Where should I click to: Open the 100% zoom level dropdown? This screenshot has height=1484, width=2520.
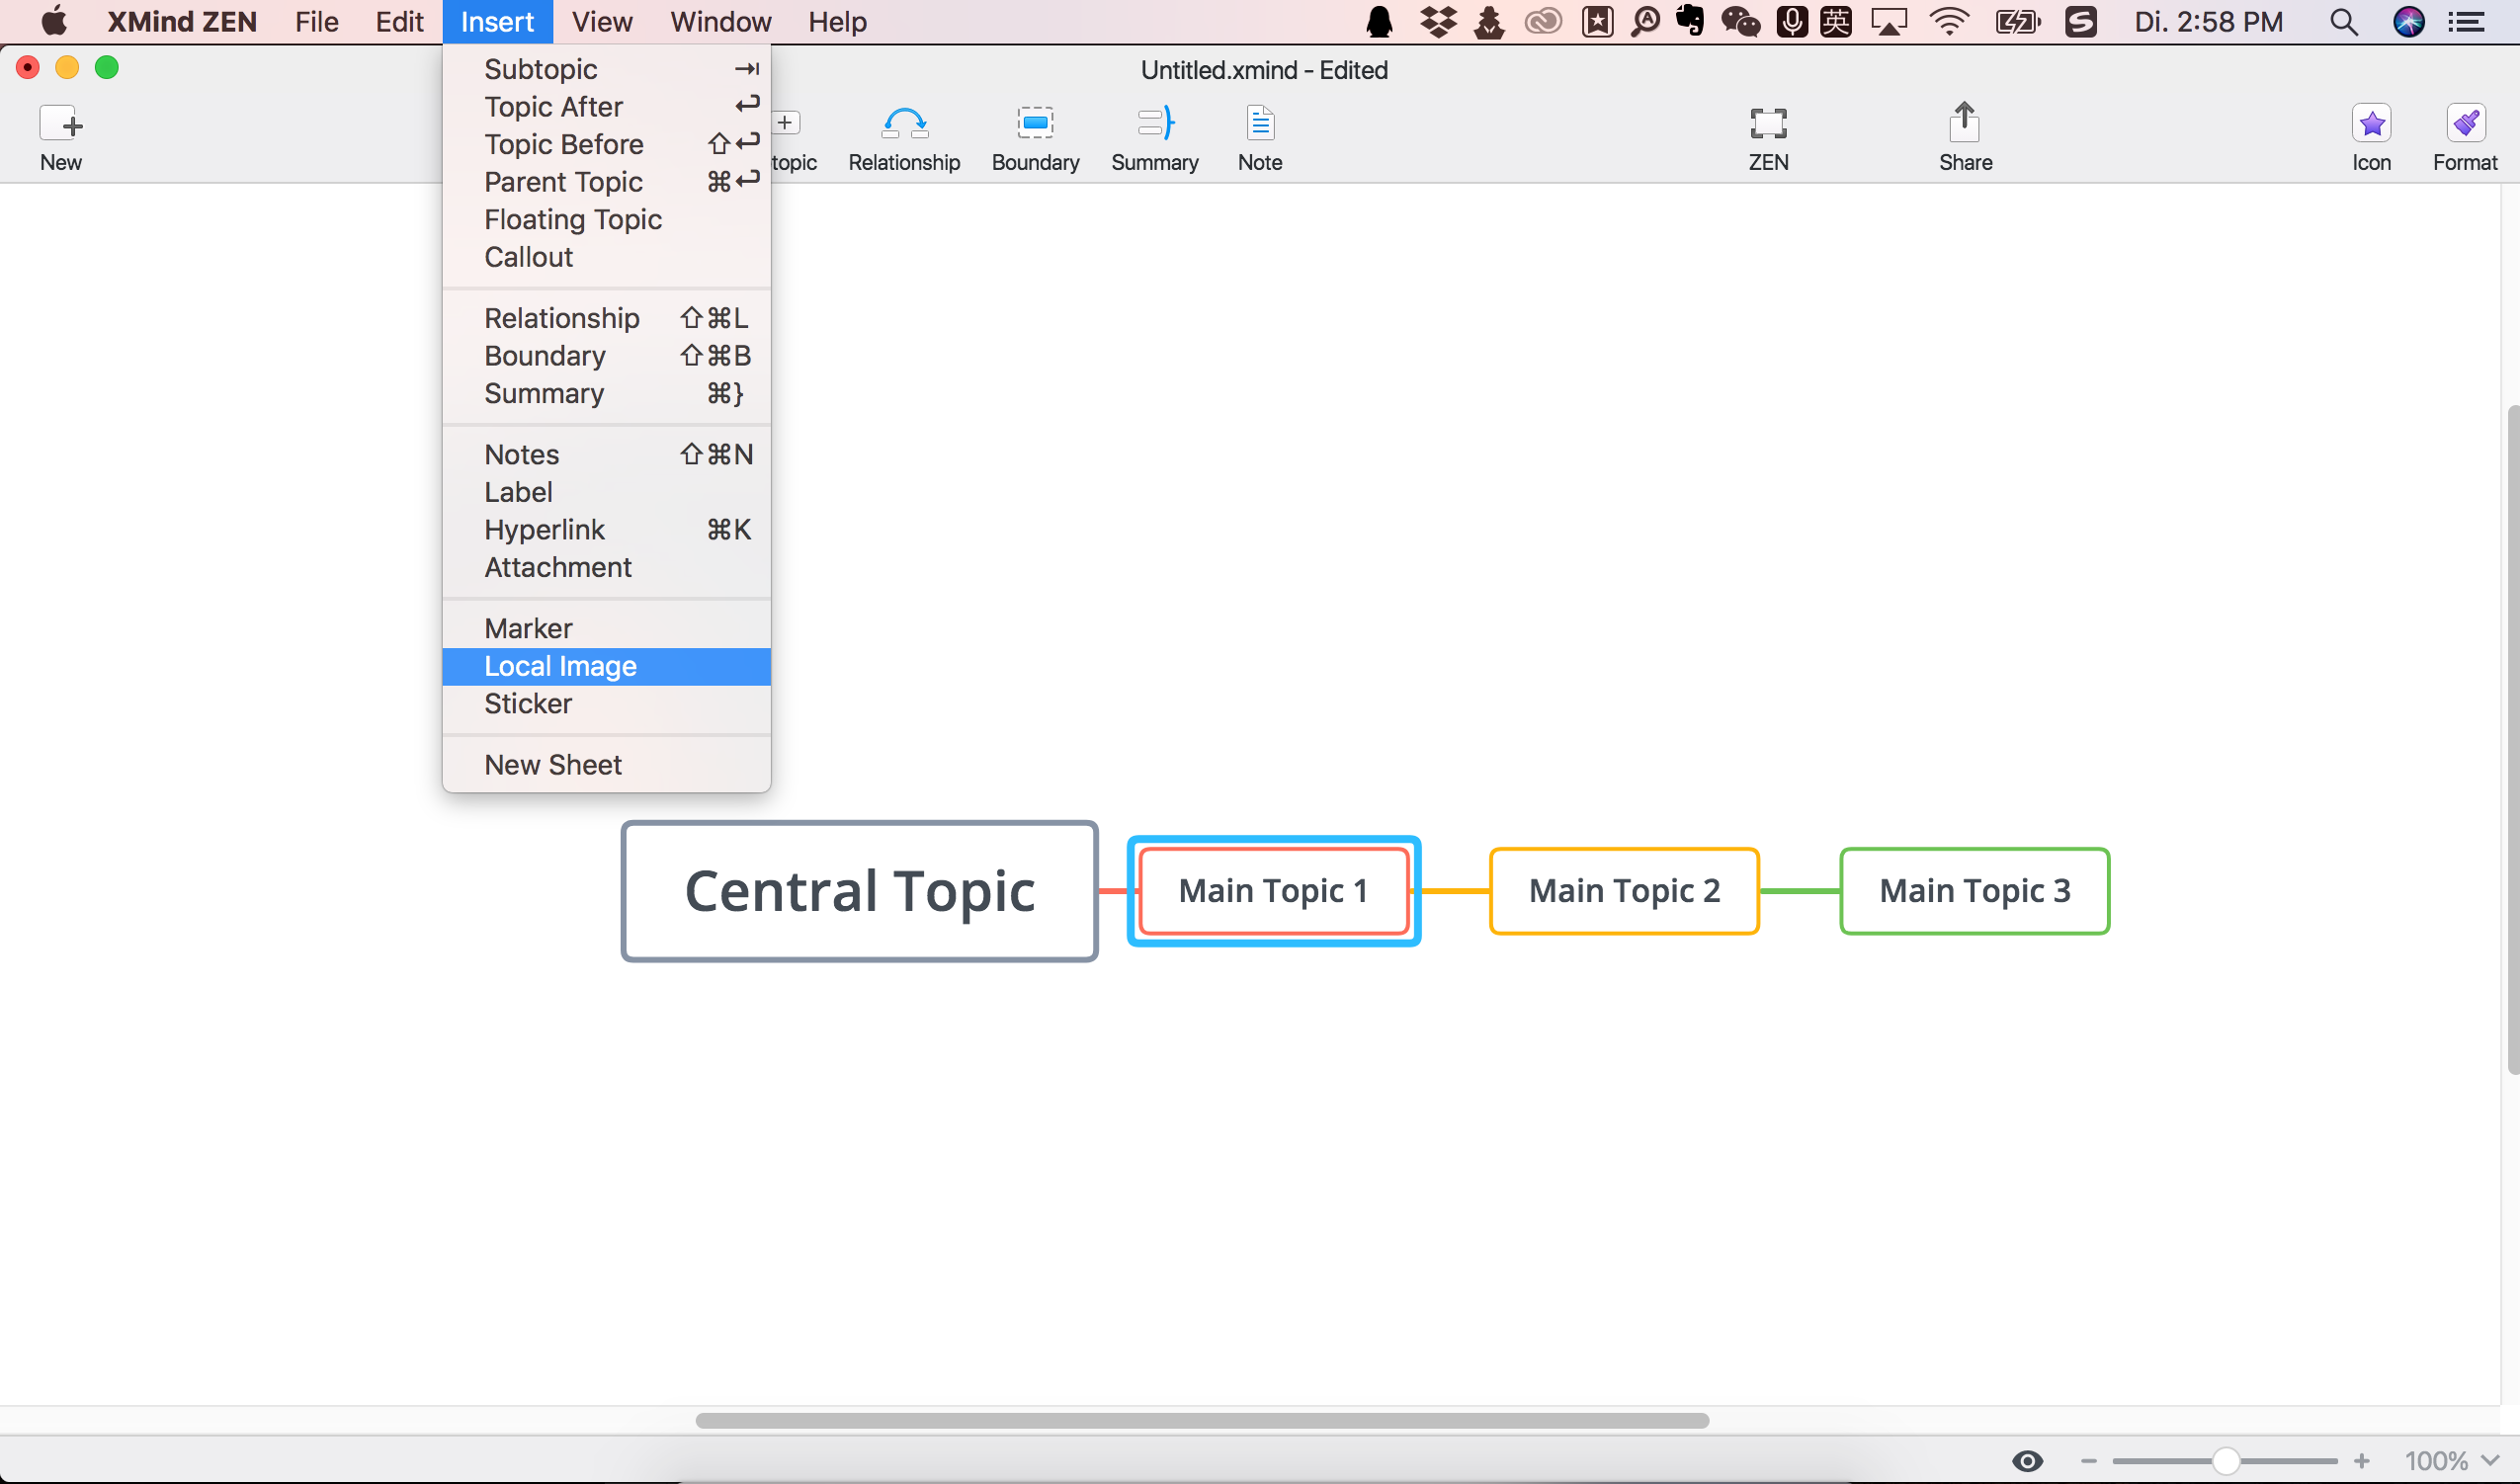tap(2452, 1461)
